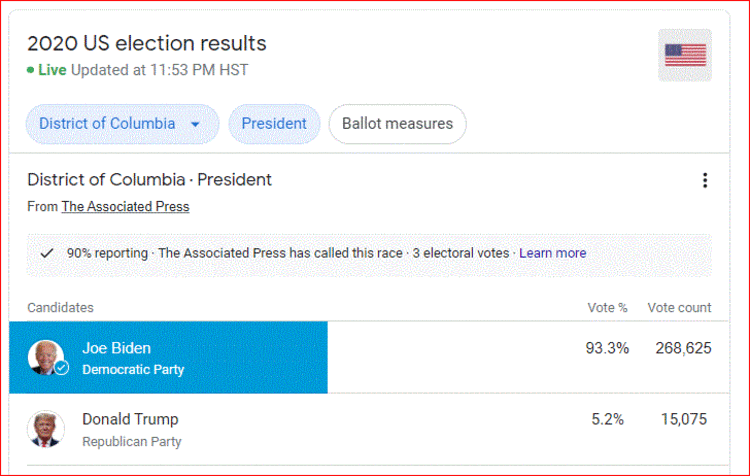Screen dimensions: 750x476
Task: Click the Learn more link
Action: [552, 253]
